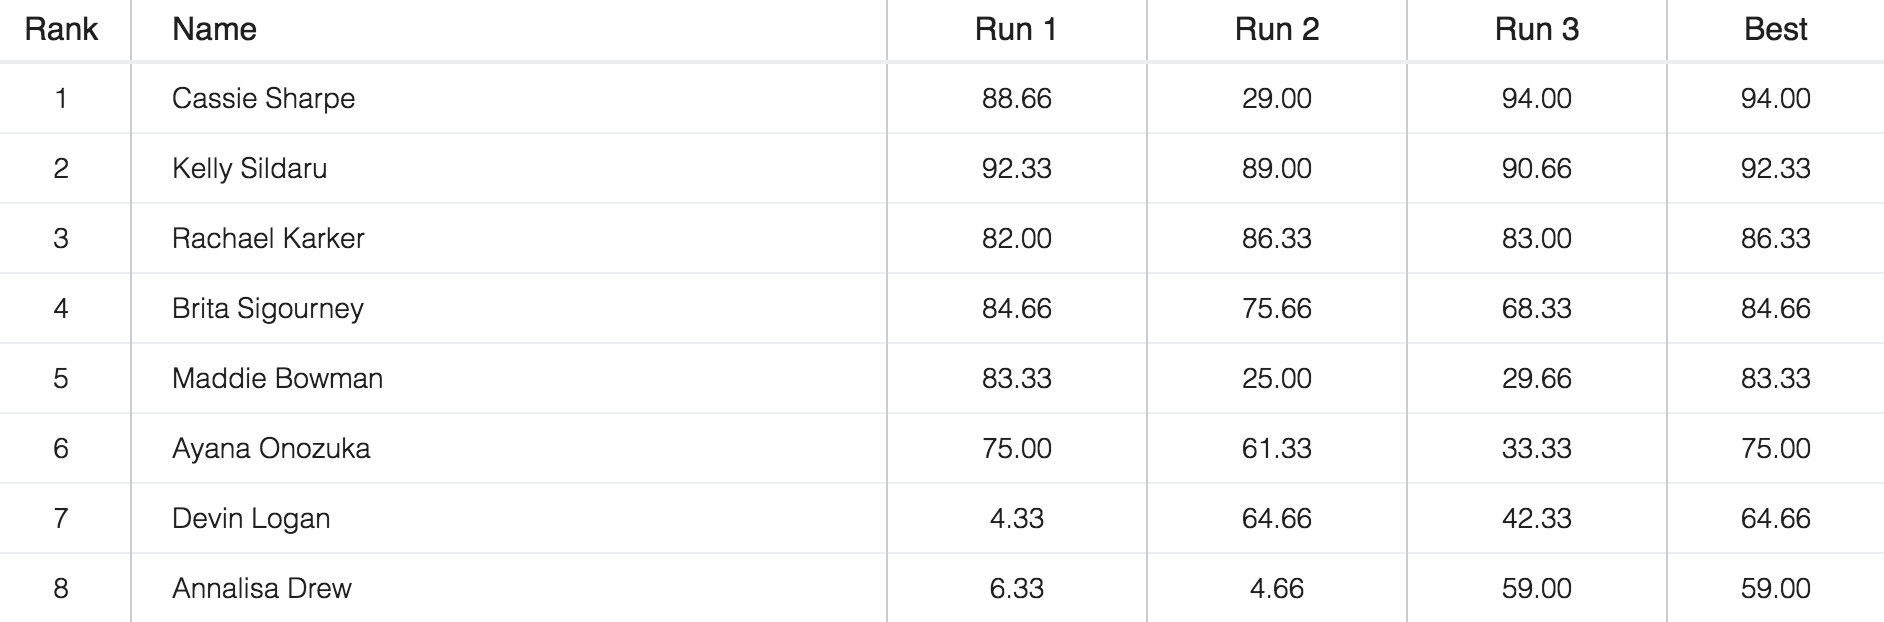Click Kelly Sildaru's Run 2 score 89.00
The height and width of the screenshot is (622, 1884).
click(1276, 168)
